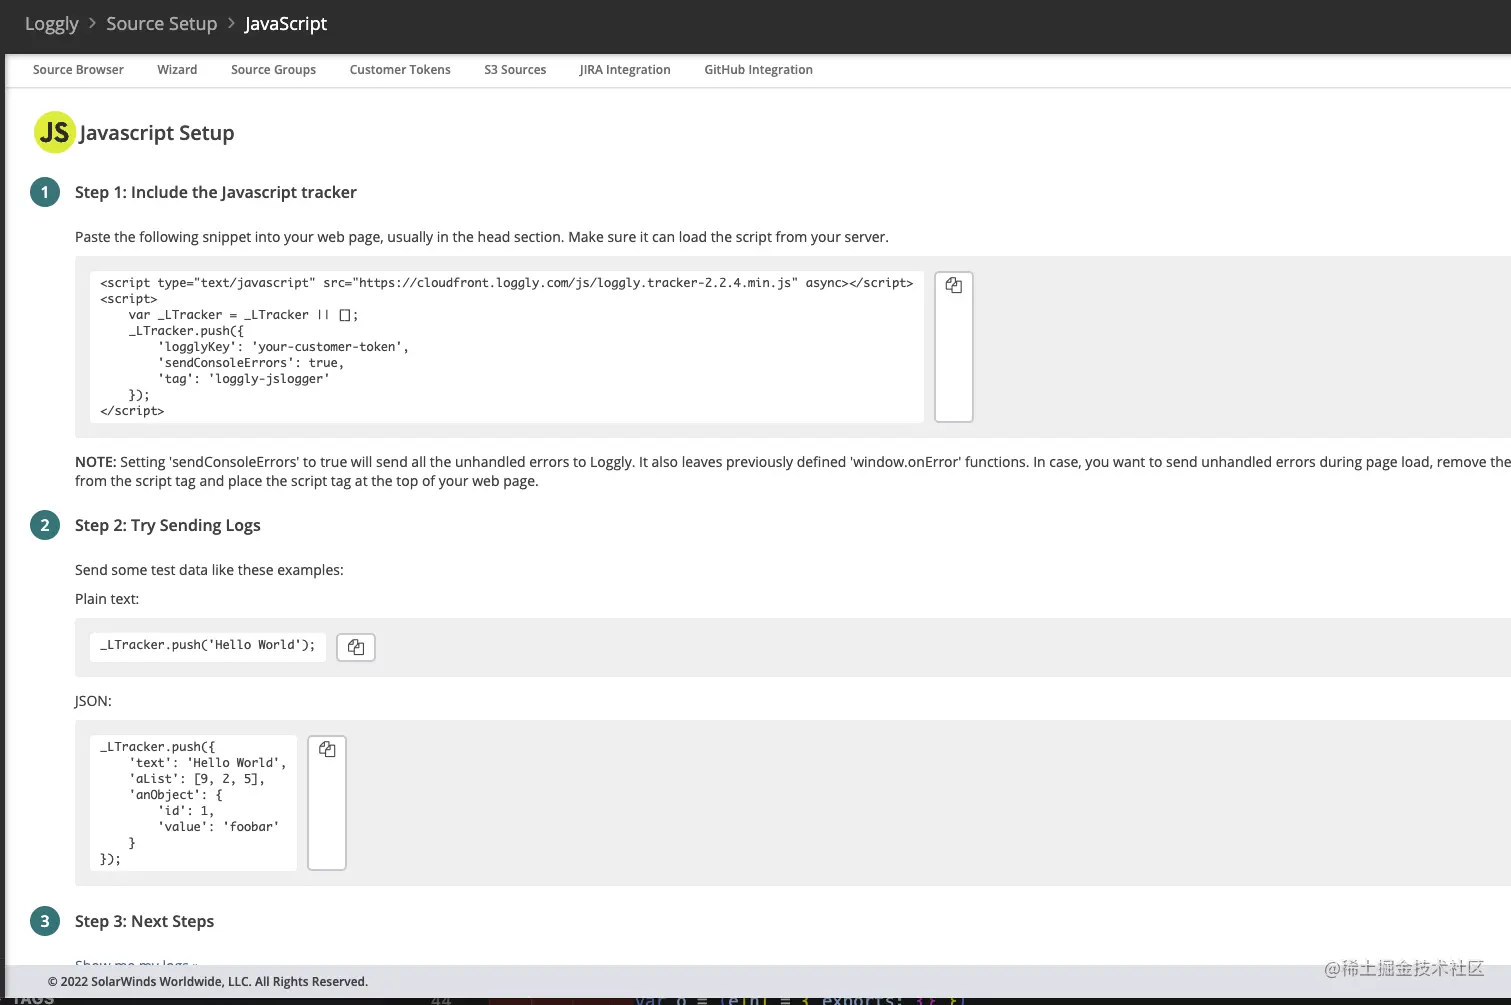The height and width of the screenshot is (1005, 1511).
Task: Click the 'Javascript Setup' page title
Action: (157, 133)
